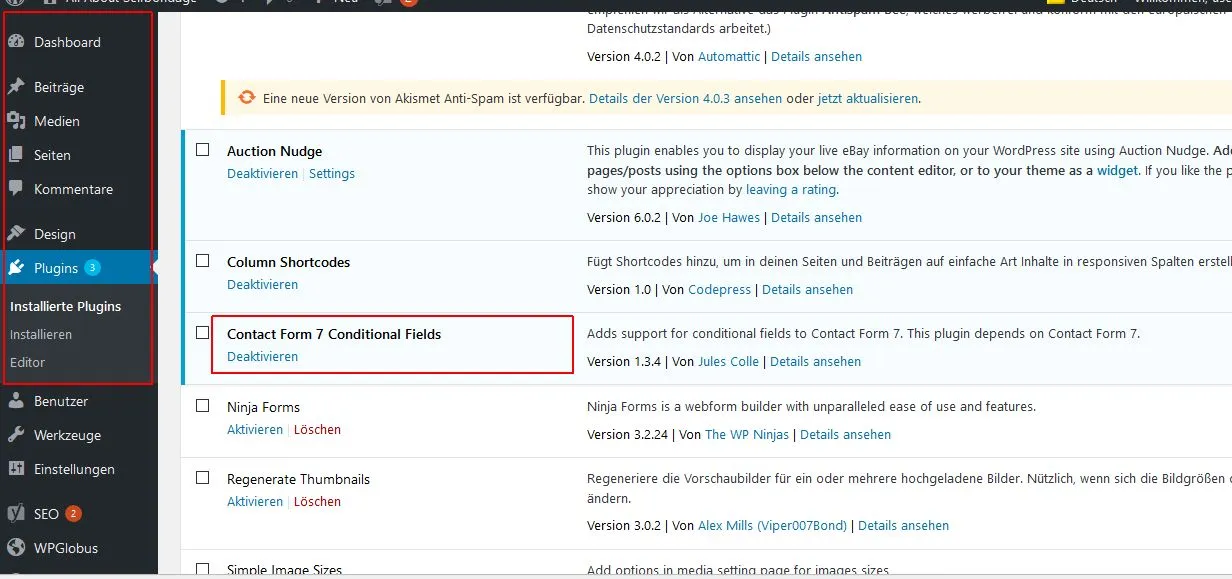Activate the Regenerate Thumbnails plugin
Viewport: 1232px width, 579px height.
[255, 501]
